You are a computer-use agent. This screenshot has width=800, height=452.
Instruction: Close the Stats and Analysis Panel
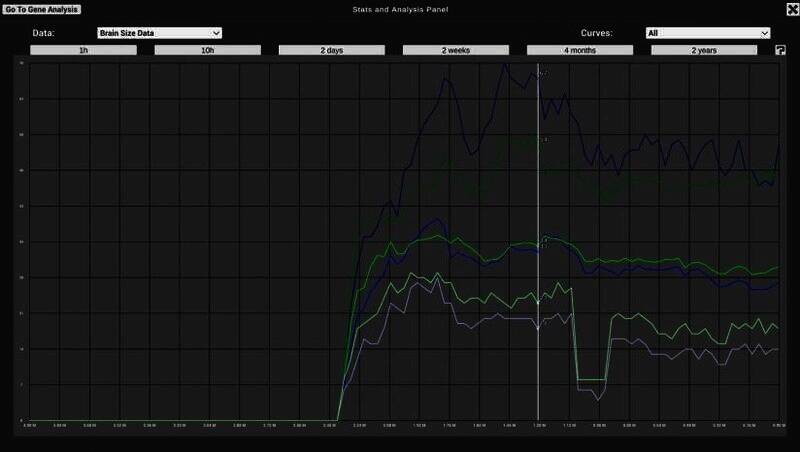point(791,10)
